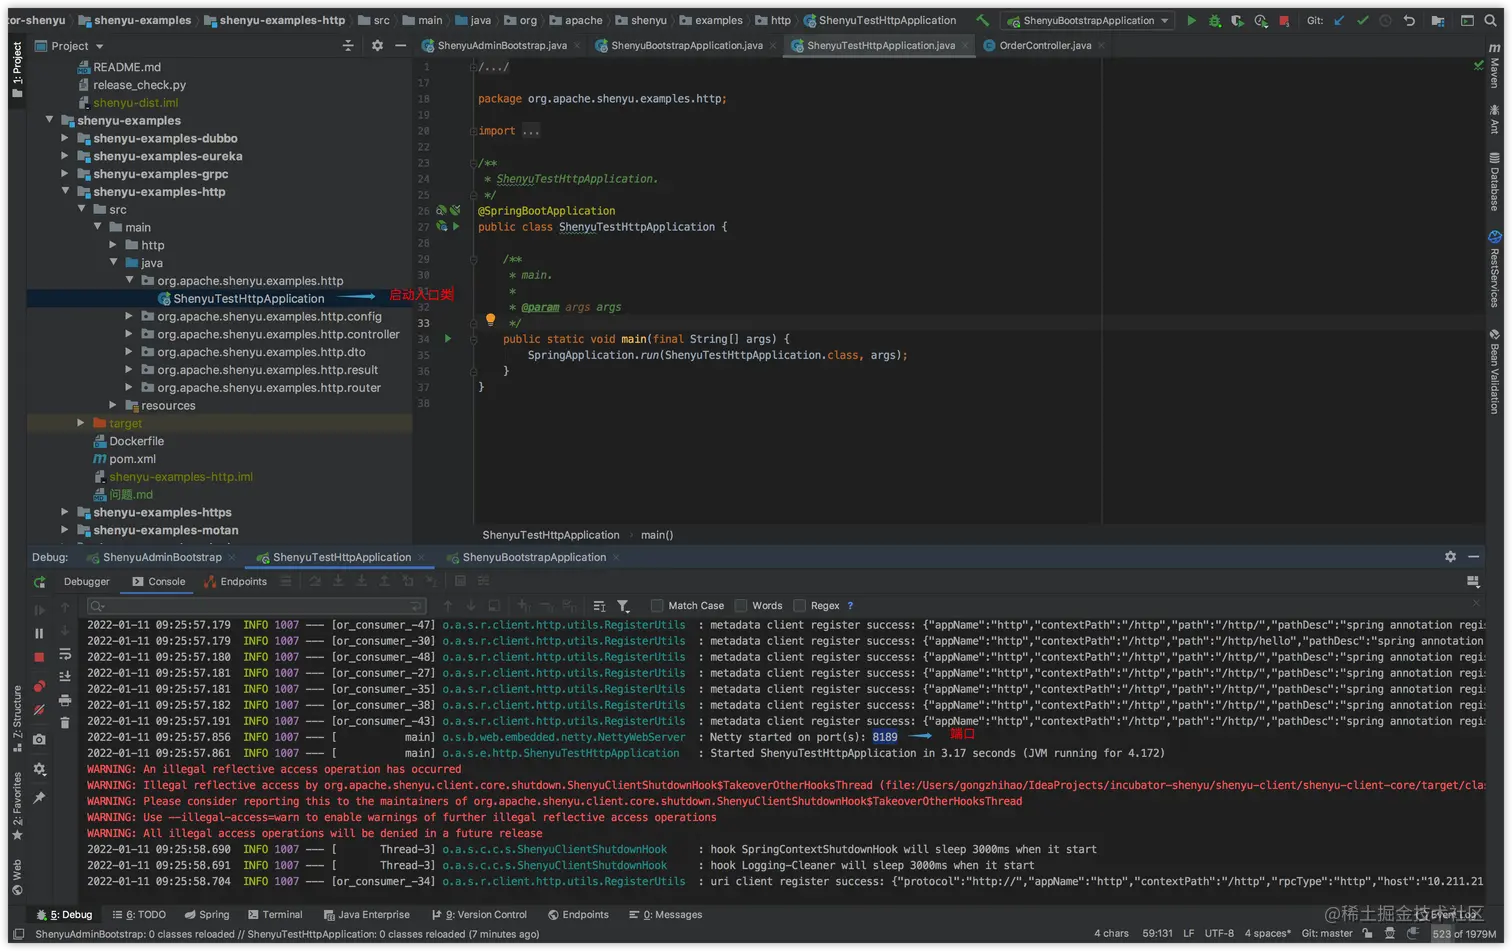Pause the program in debug sidebar
Viewport: 1512px width, 951px height.
[39, 633]
